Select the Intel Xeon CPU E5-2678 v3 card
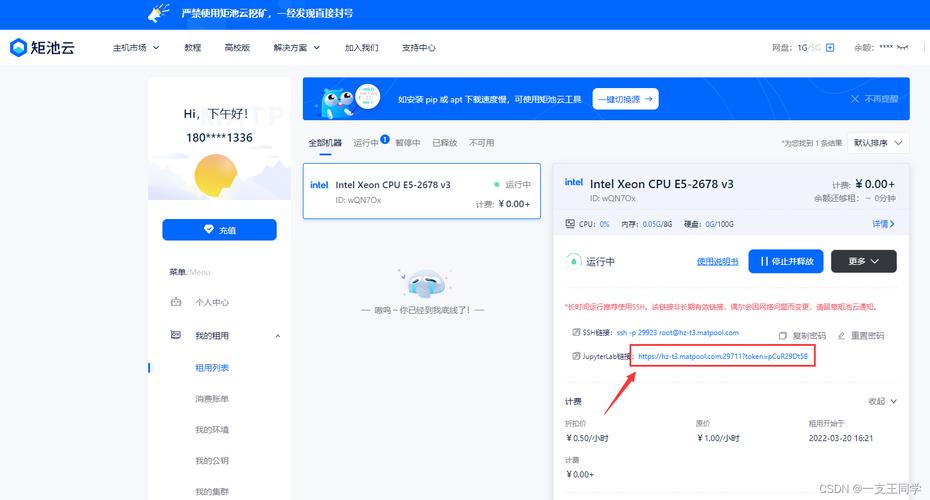The width and height of the screenshot is (930, 500). click(x=422, y=191)
